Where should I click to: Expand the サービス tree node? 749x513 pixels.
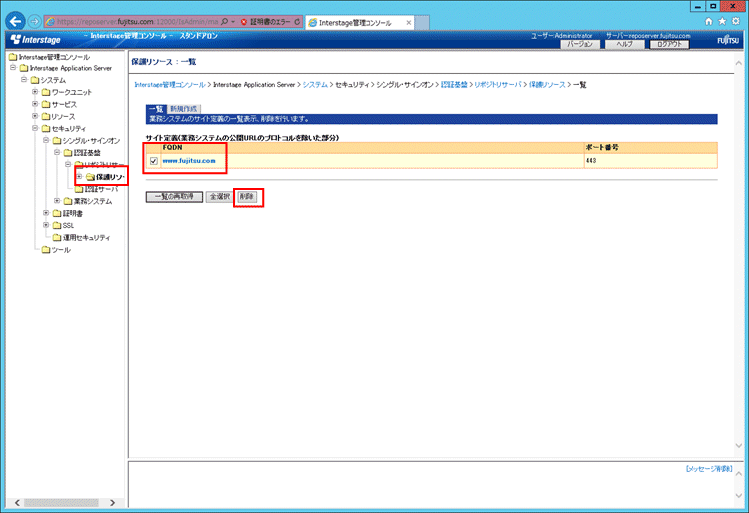(35, 104)
